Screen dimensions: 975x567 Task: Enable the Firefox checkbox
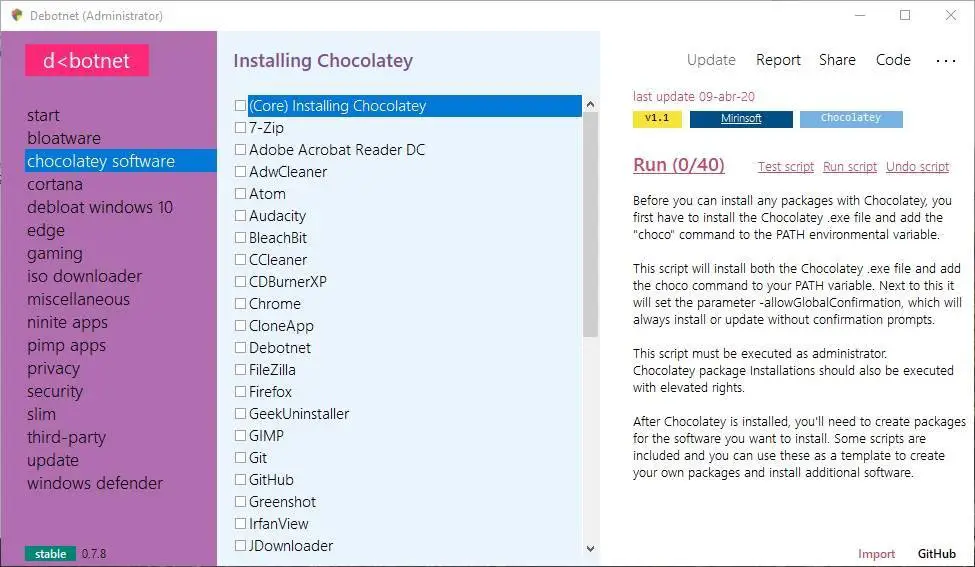click(x=240, y=392)
